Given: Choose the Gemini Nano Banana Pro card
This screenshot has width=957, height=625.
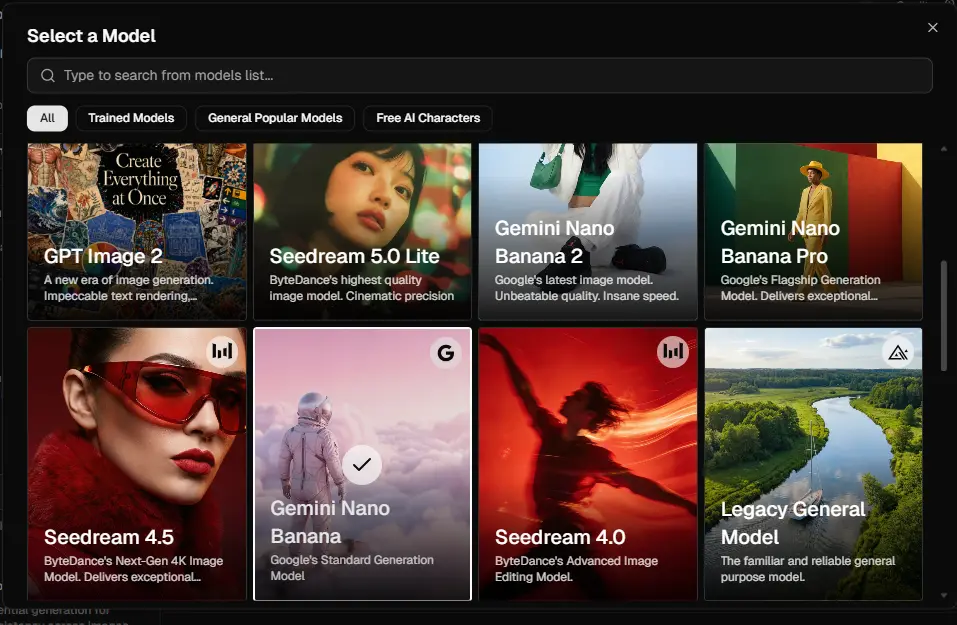Looking at the screenshot, I should [x=814, y=231].
